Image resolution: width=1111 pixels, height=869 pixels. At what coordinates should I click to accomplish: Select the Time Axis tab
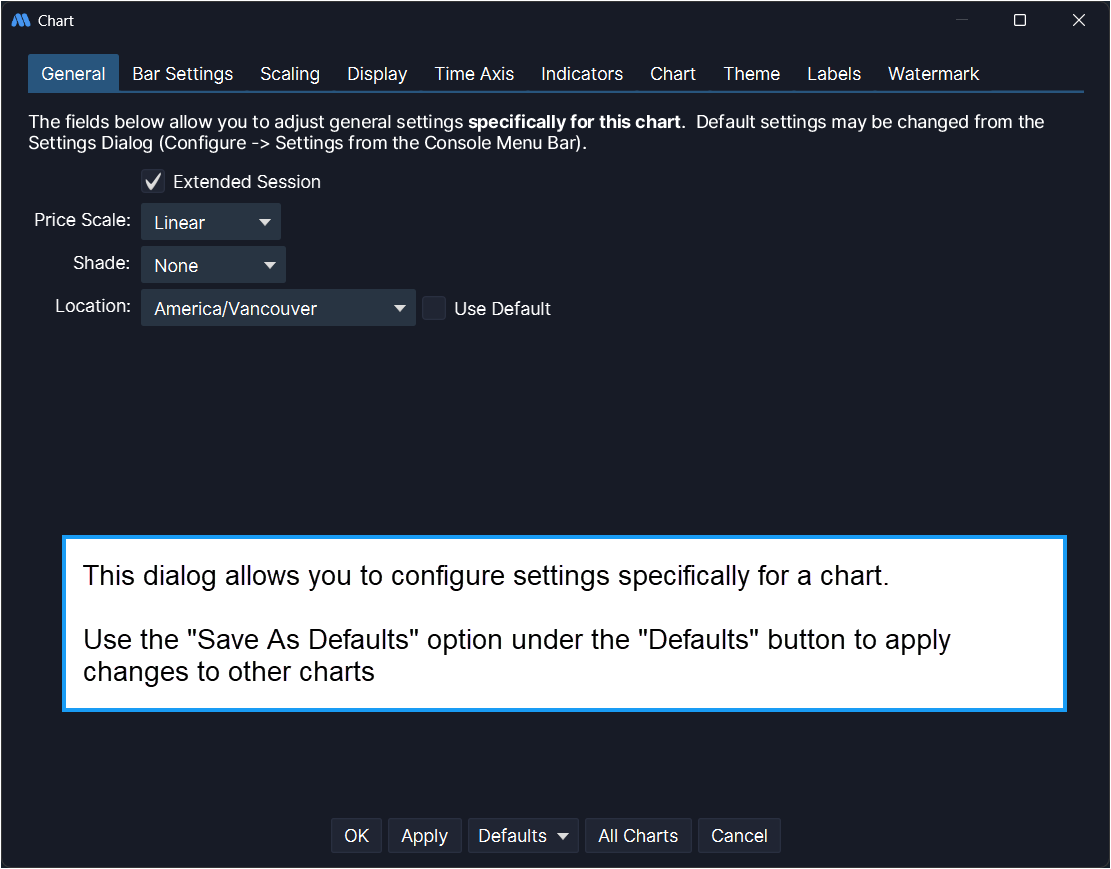pos(474,74)
